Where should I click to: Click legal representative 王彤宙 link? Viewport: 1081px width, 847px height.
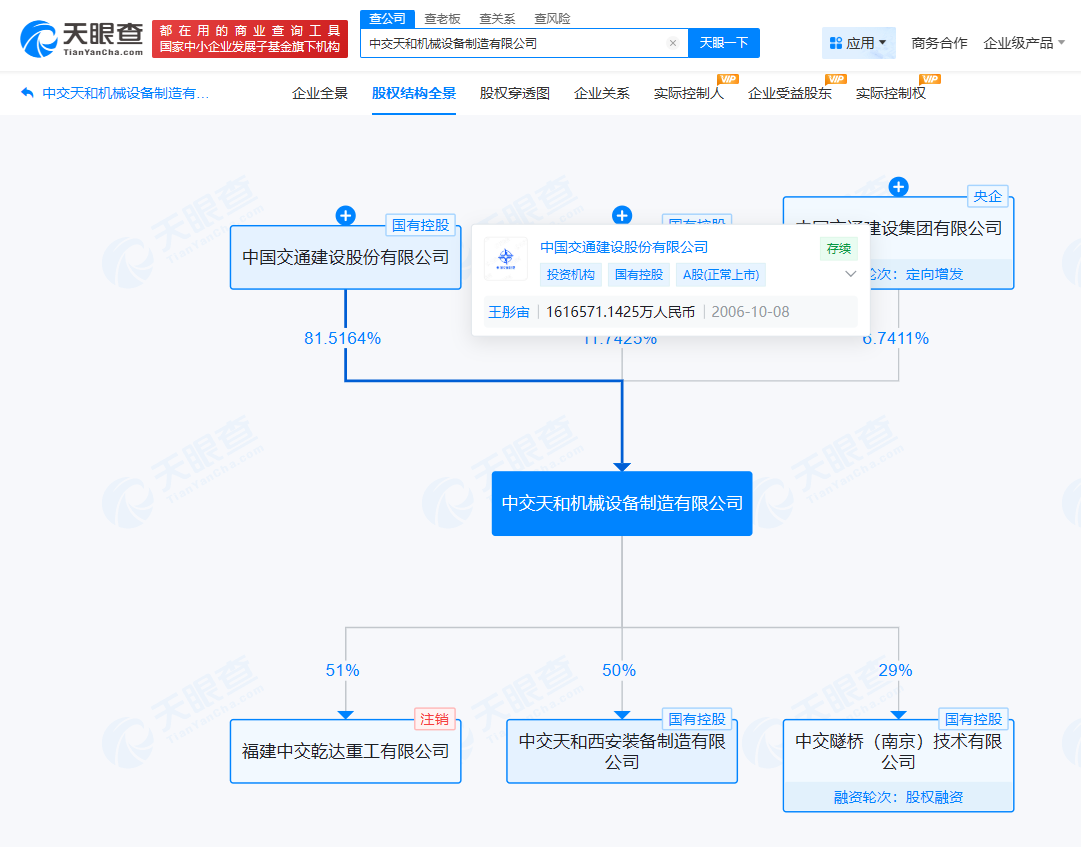(x=509, y=312)
